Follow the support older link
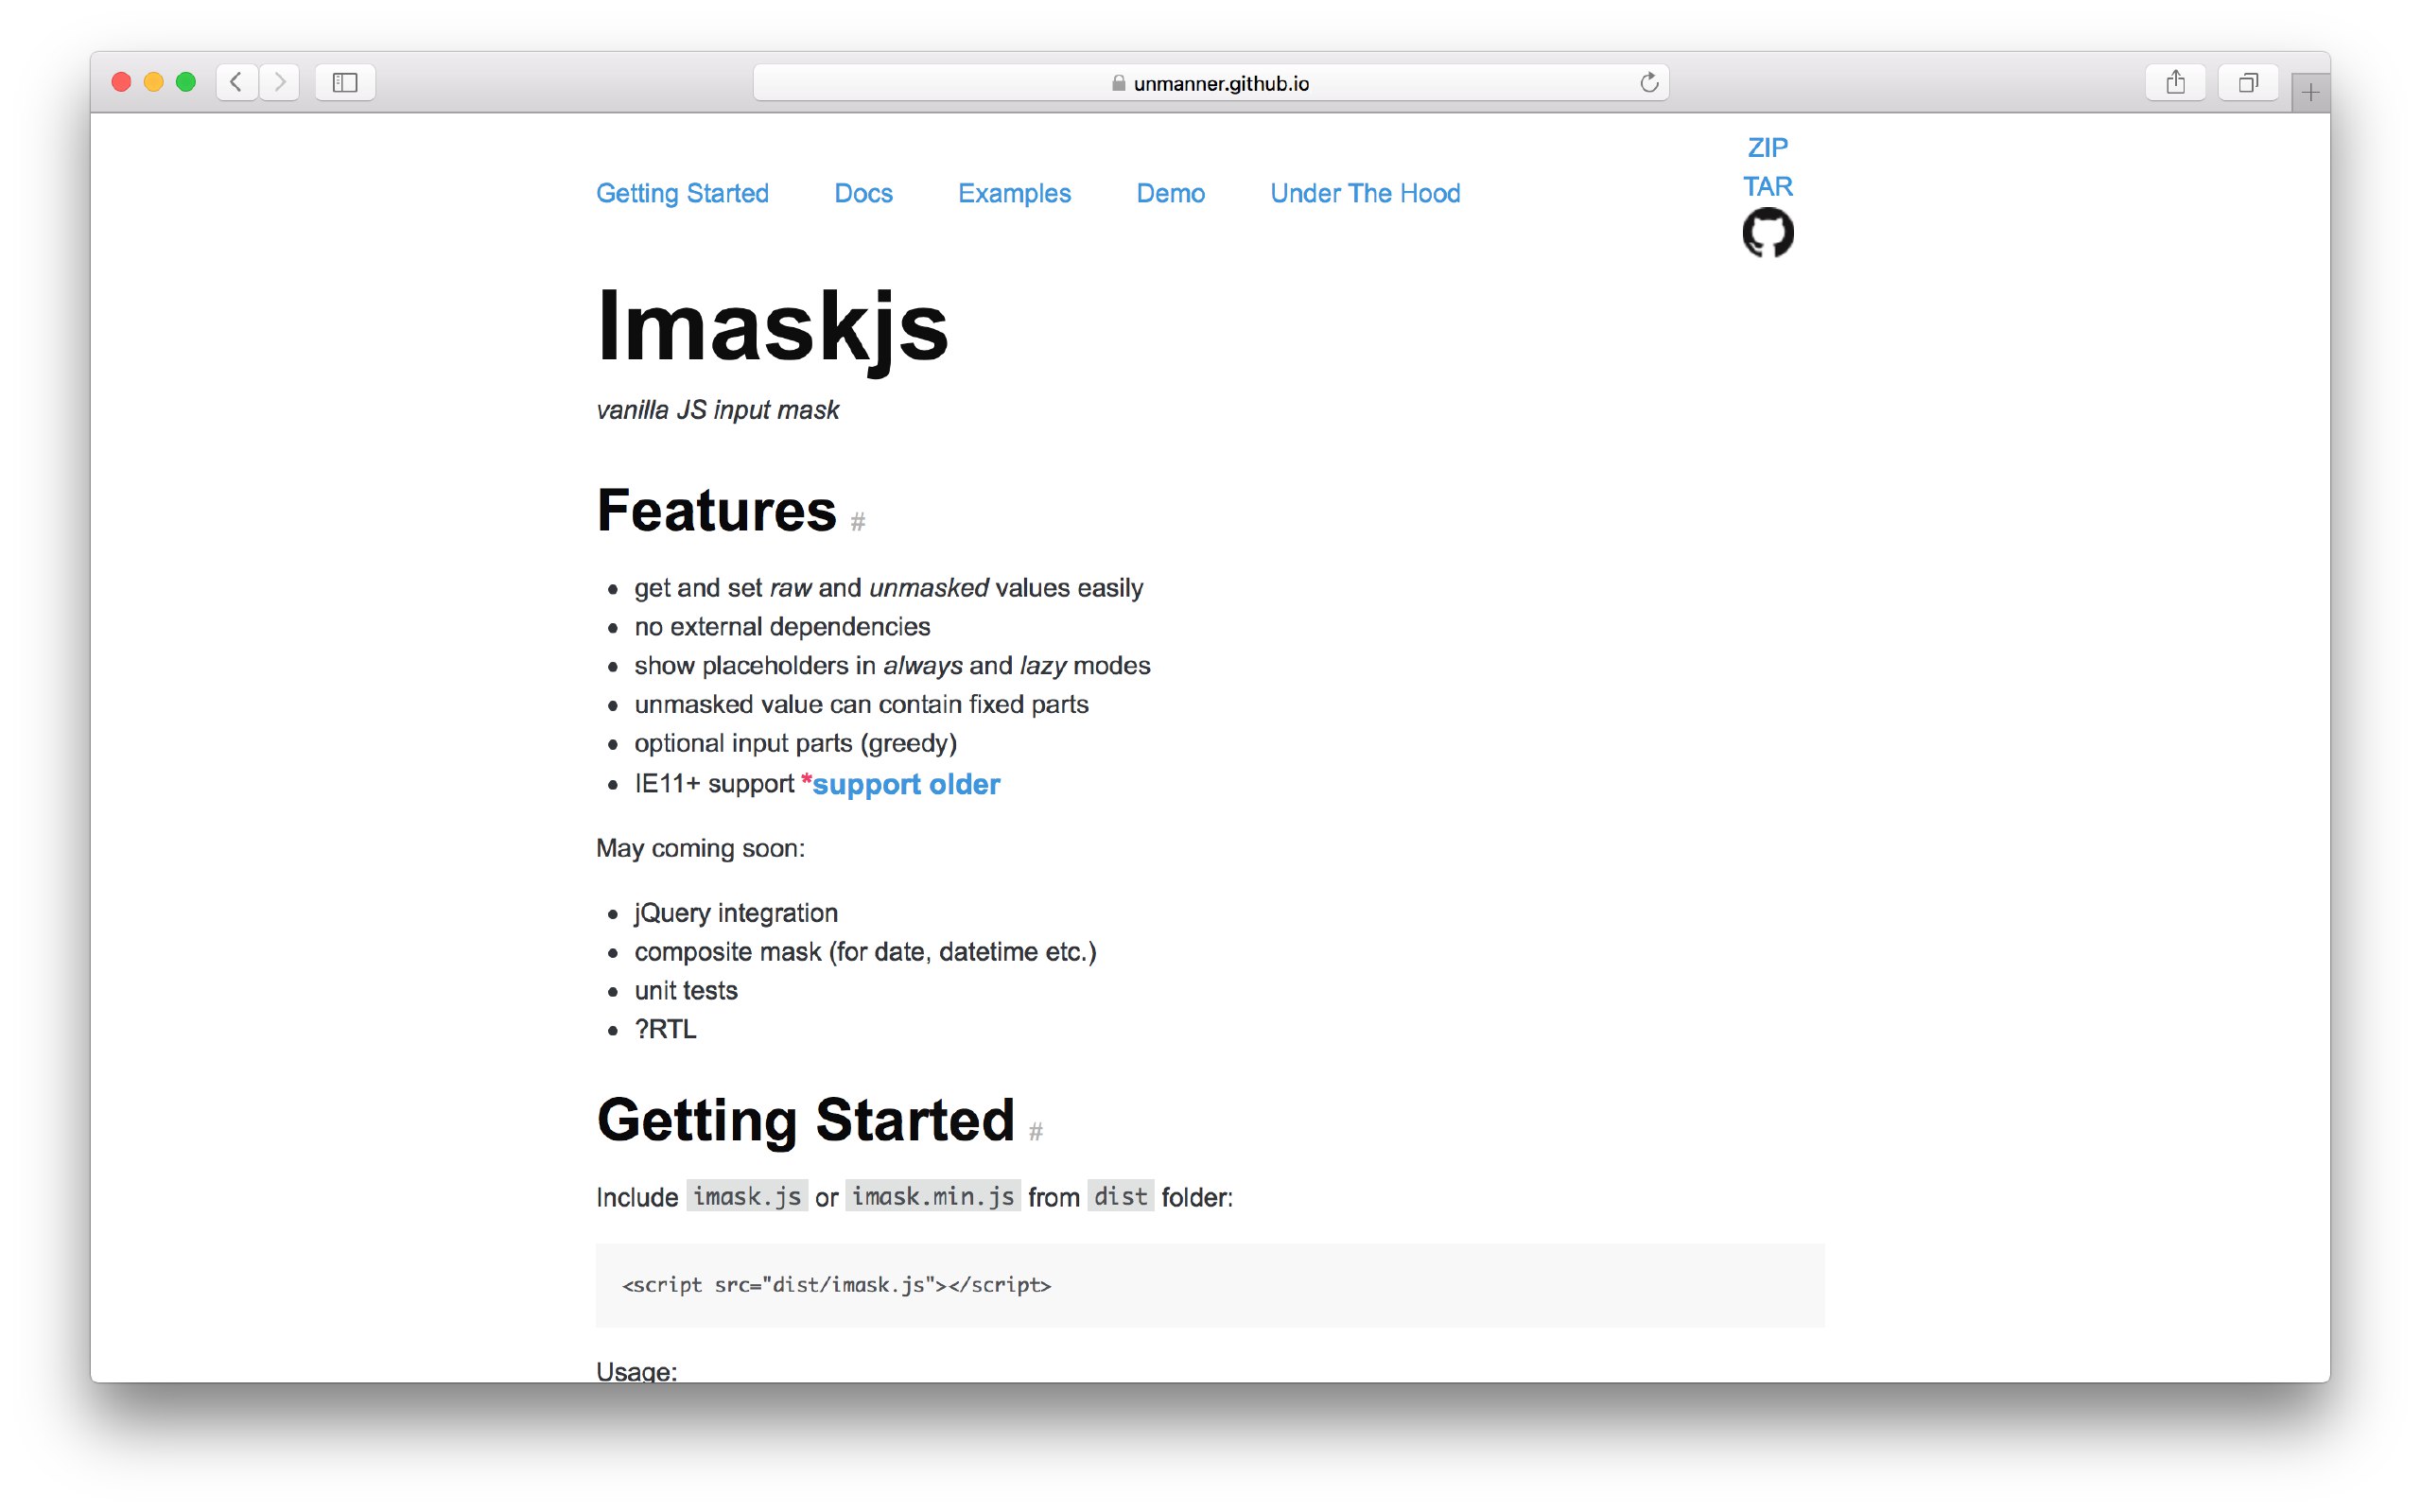The width and height of the screenshot is (2421, 1512). [905, 784]
